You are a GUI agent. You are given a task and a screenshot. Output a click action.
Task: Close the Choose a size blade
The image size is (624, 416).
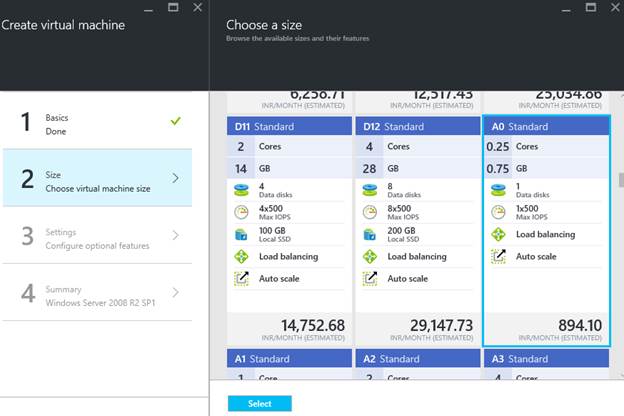point(615,7)
